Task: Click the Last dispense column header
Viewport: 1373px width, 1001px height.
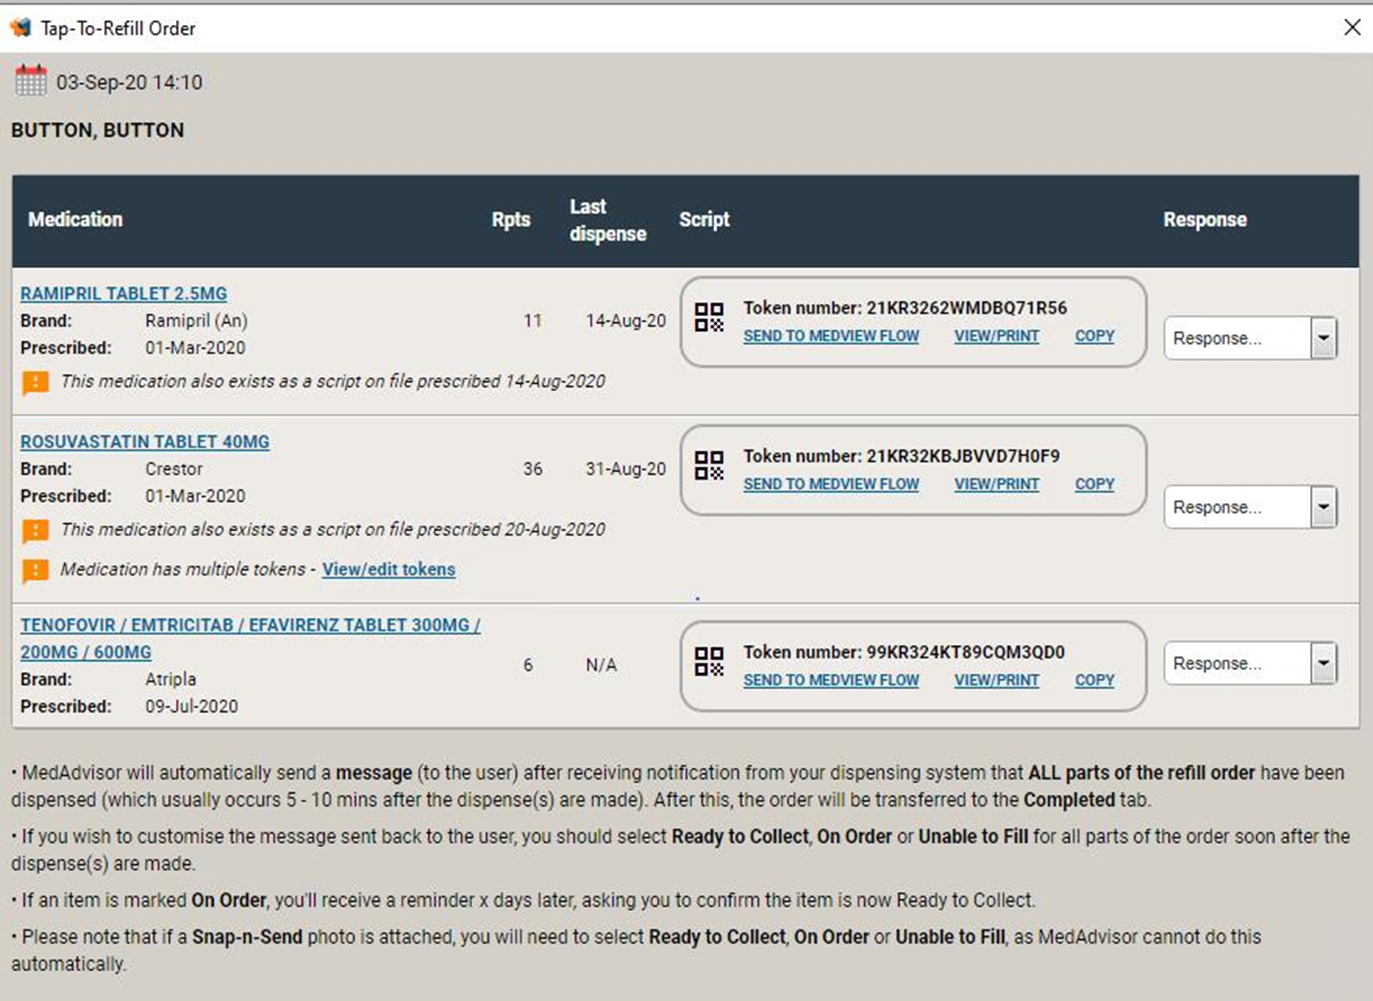Action: (608, 220)
